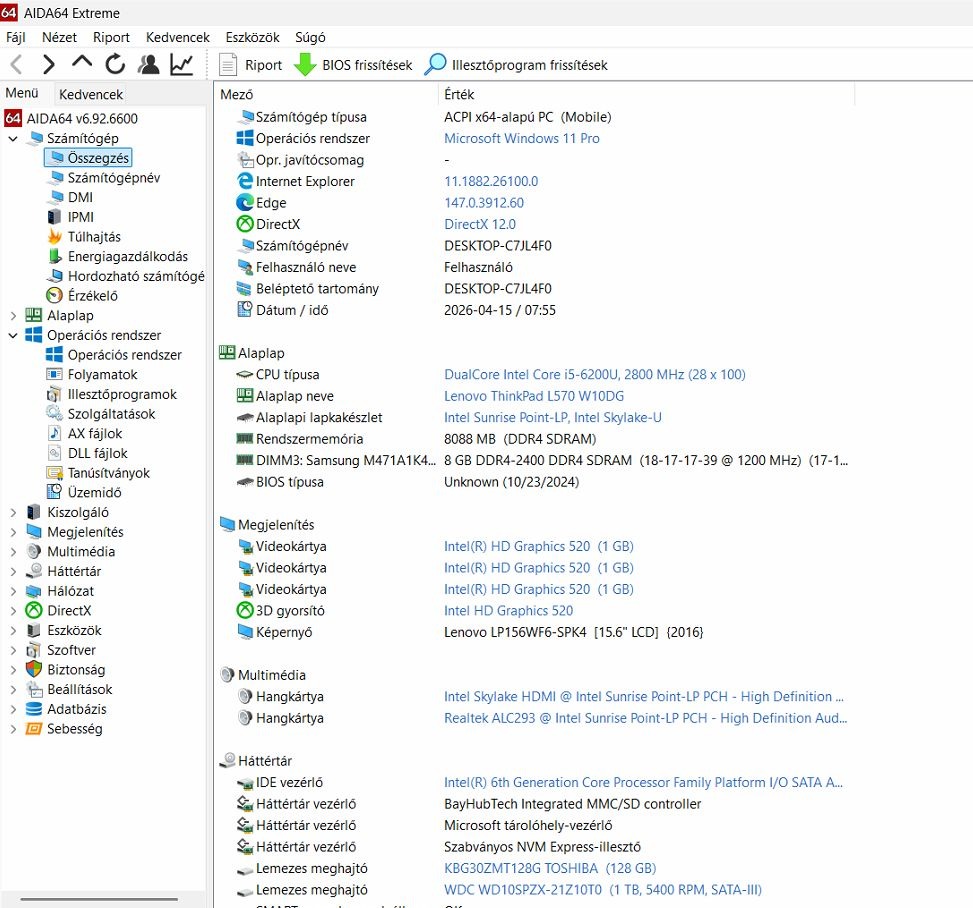Click the Eszközök tree icon in sidebar
The image size is (973, 908).
point(34,631)
